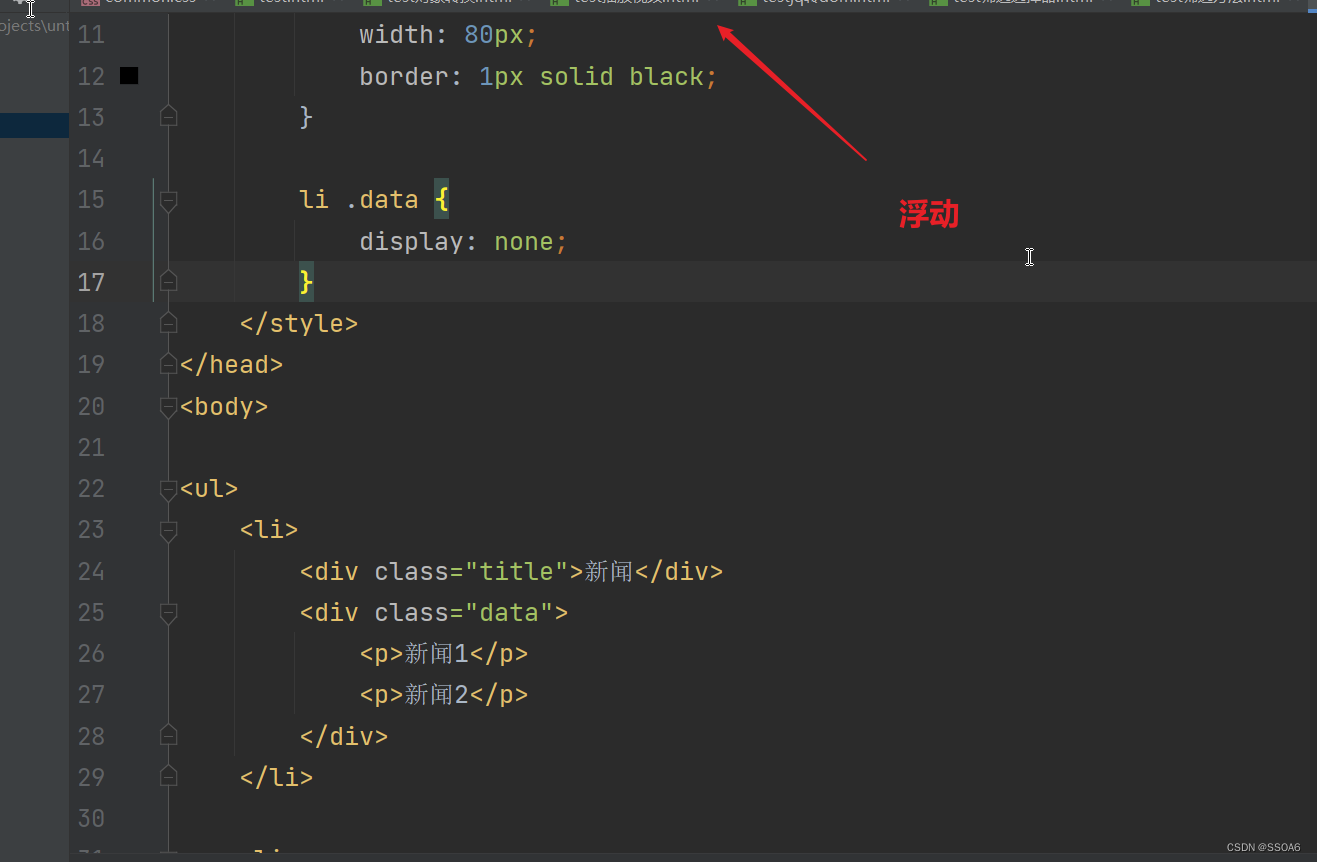Place cursor on 'border' property text
1317x862 pixels.
(x=405, y=77)
